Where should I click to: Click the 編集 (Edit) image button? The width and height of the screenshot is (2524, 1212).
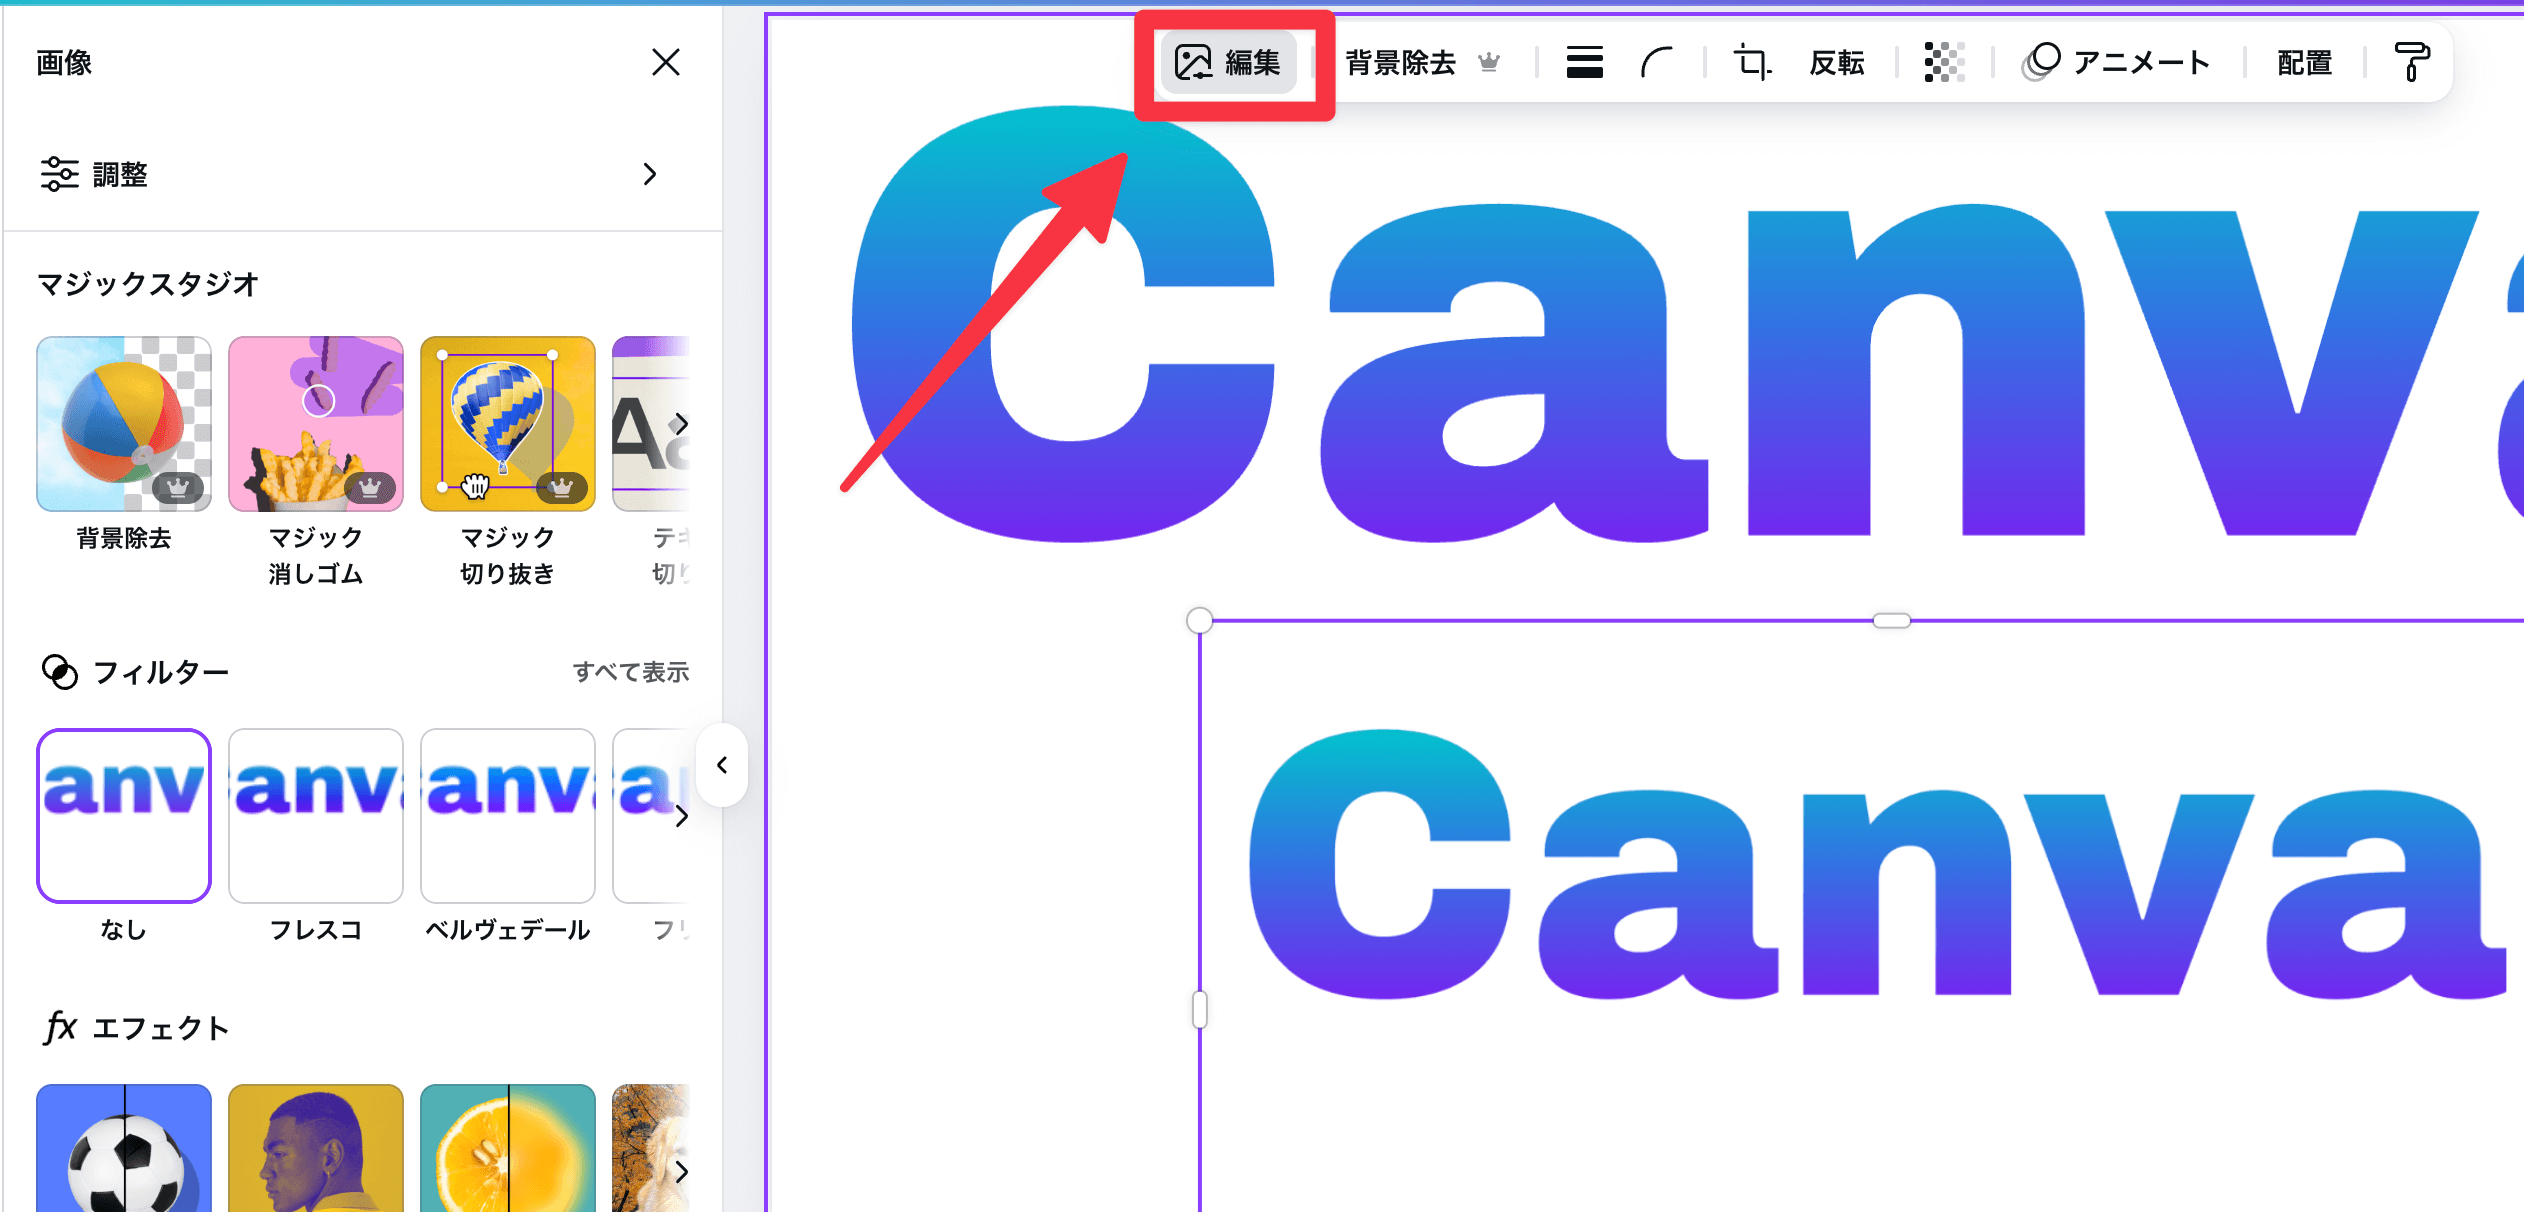(1228, 63)
